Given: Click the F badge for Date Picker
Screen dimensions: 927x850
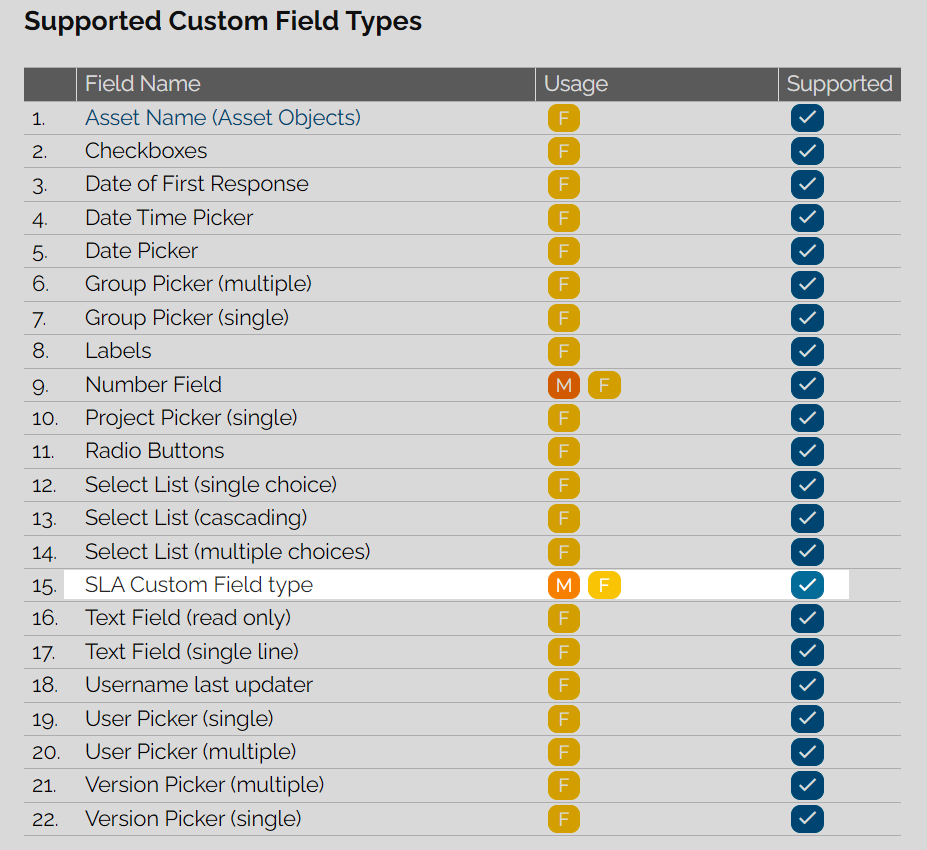Looking at the screenshot, I should pyautogui.click(x=563, y=251).
